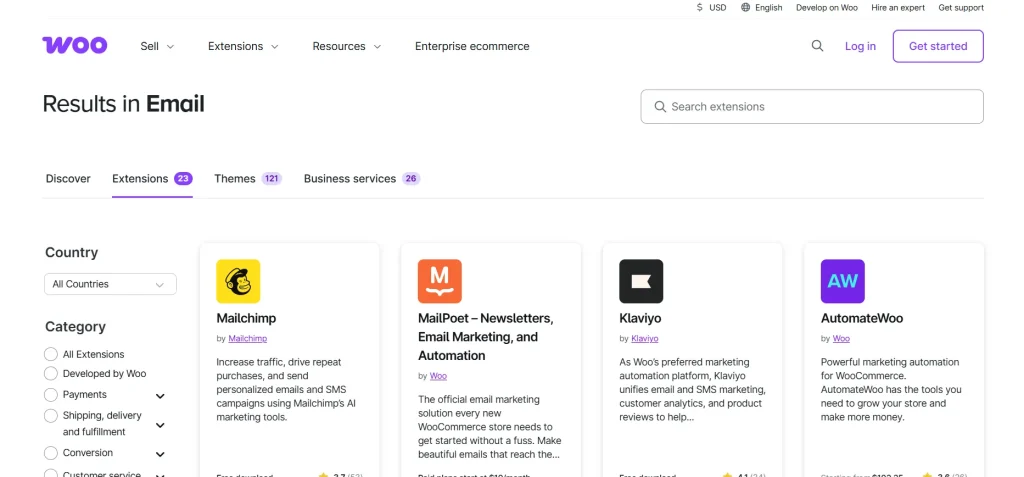Viewport: 1024px width, 477px height.
Task: Select the All Extensions radio button
Action: [51, 354]
